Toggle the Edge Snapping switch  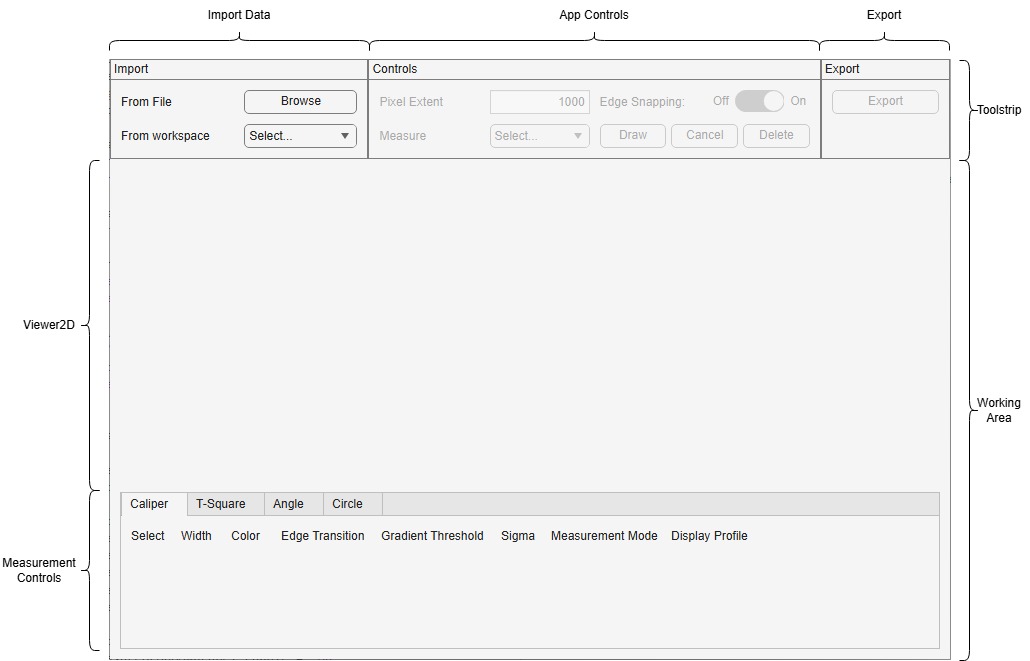759,101
